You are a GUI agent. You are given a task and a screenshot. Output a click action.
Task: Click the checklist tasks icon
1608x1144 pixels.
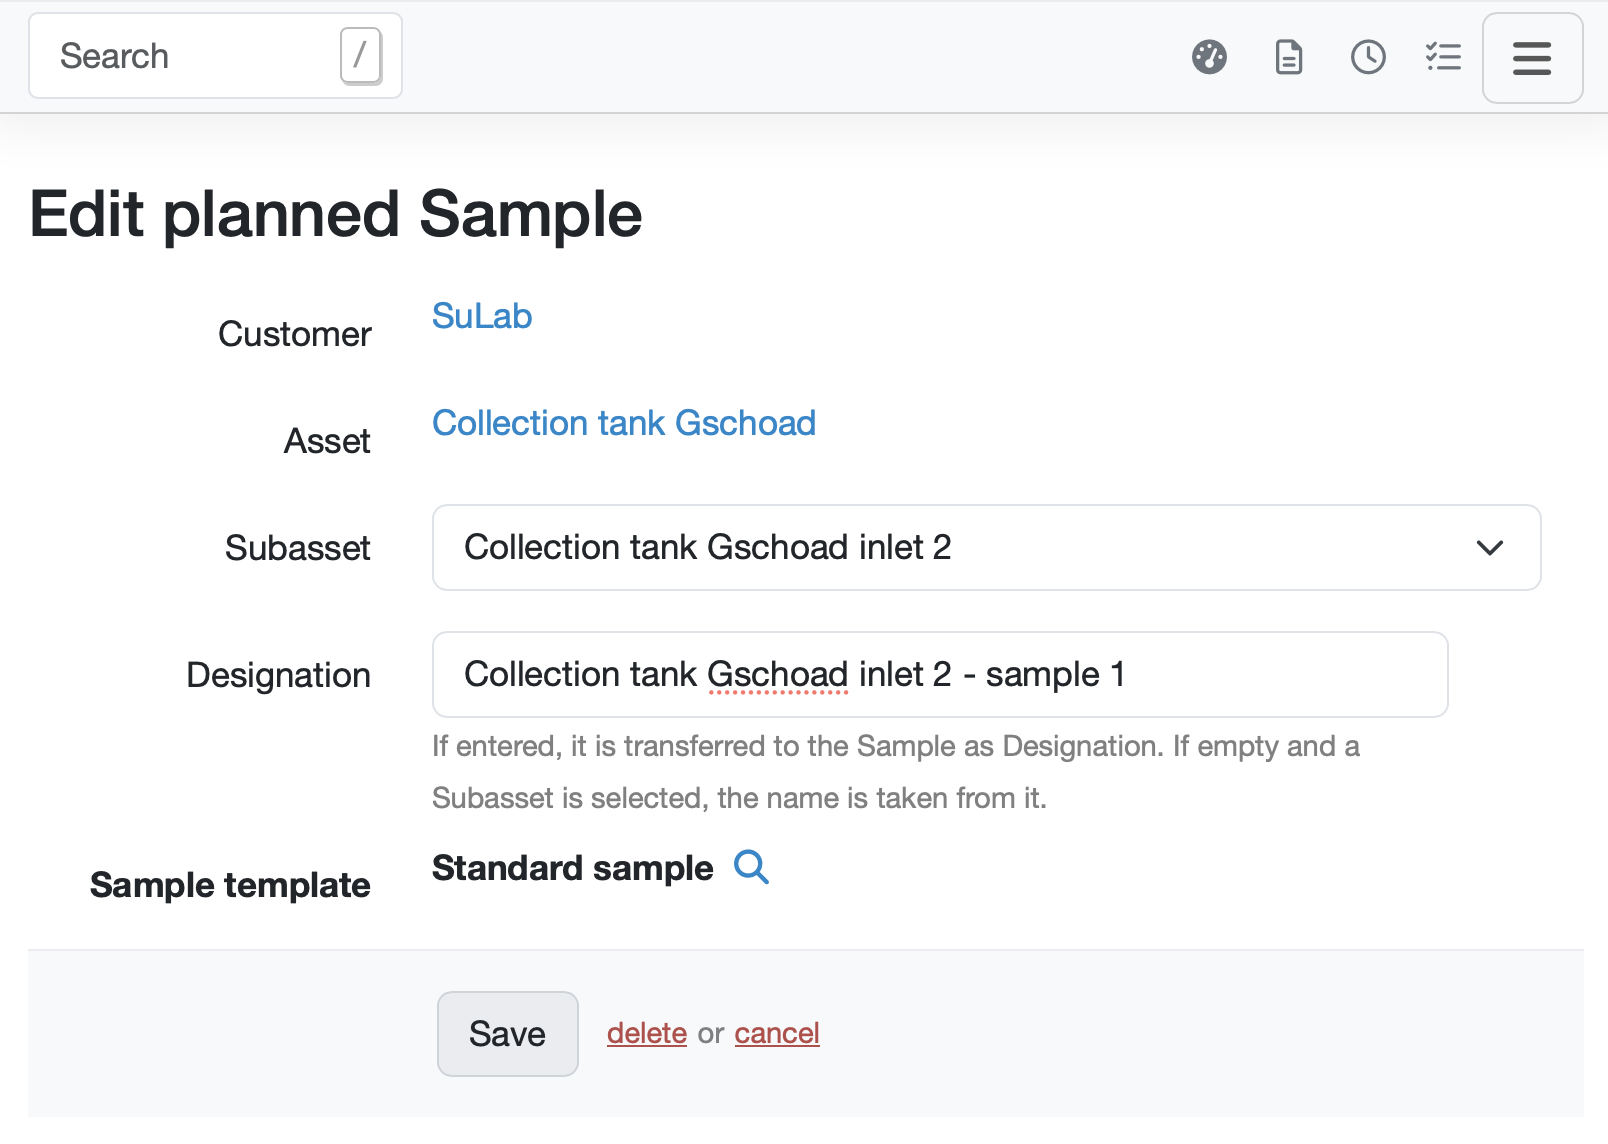pos(1443,57)
